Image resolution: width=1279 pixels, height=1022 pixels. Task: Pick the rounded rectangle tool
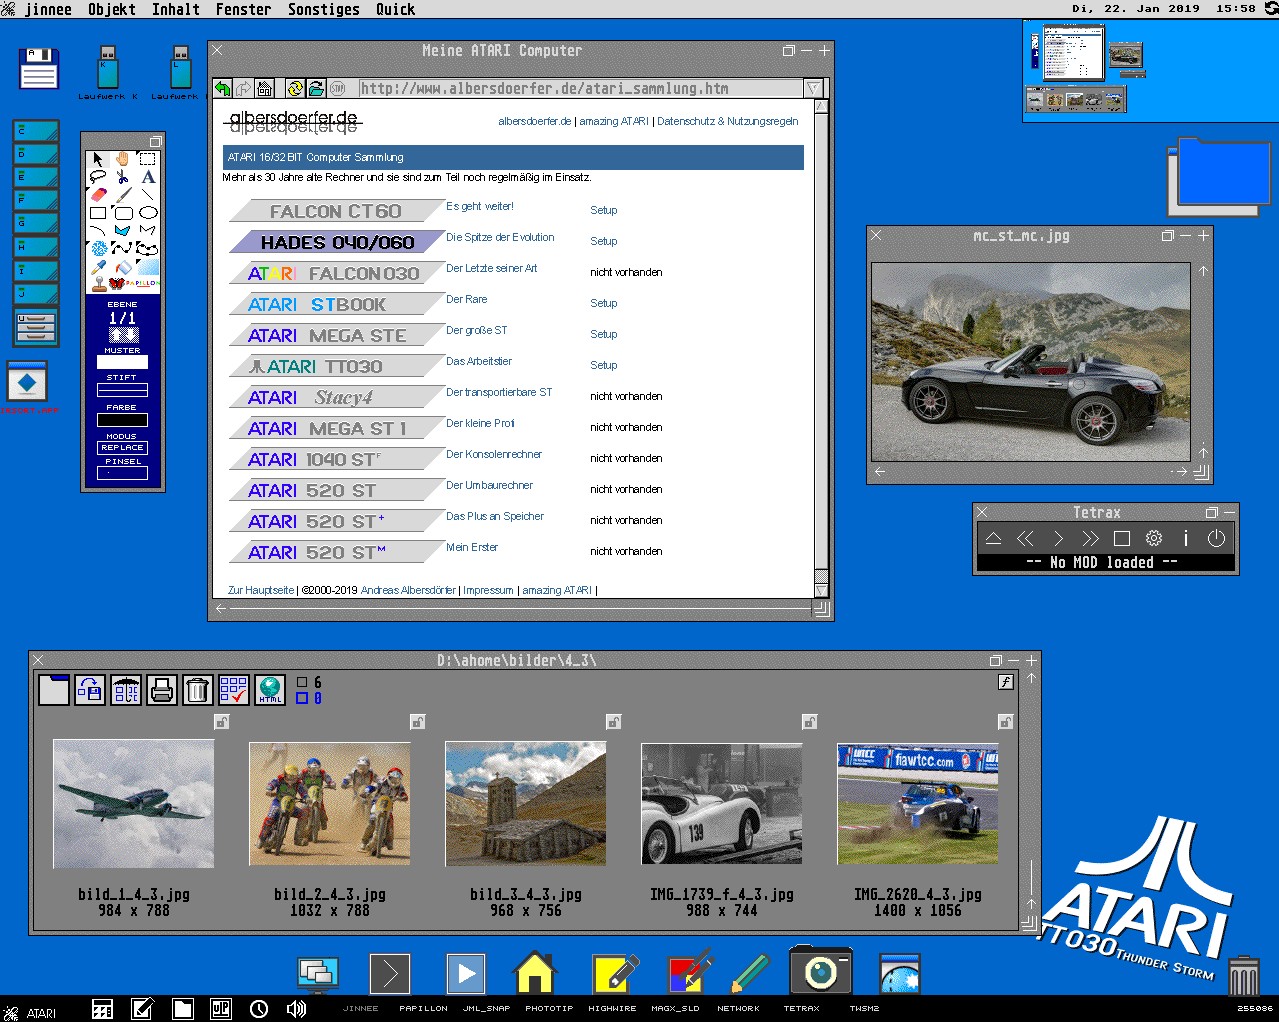tap(122, 213)
